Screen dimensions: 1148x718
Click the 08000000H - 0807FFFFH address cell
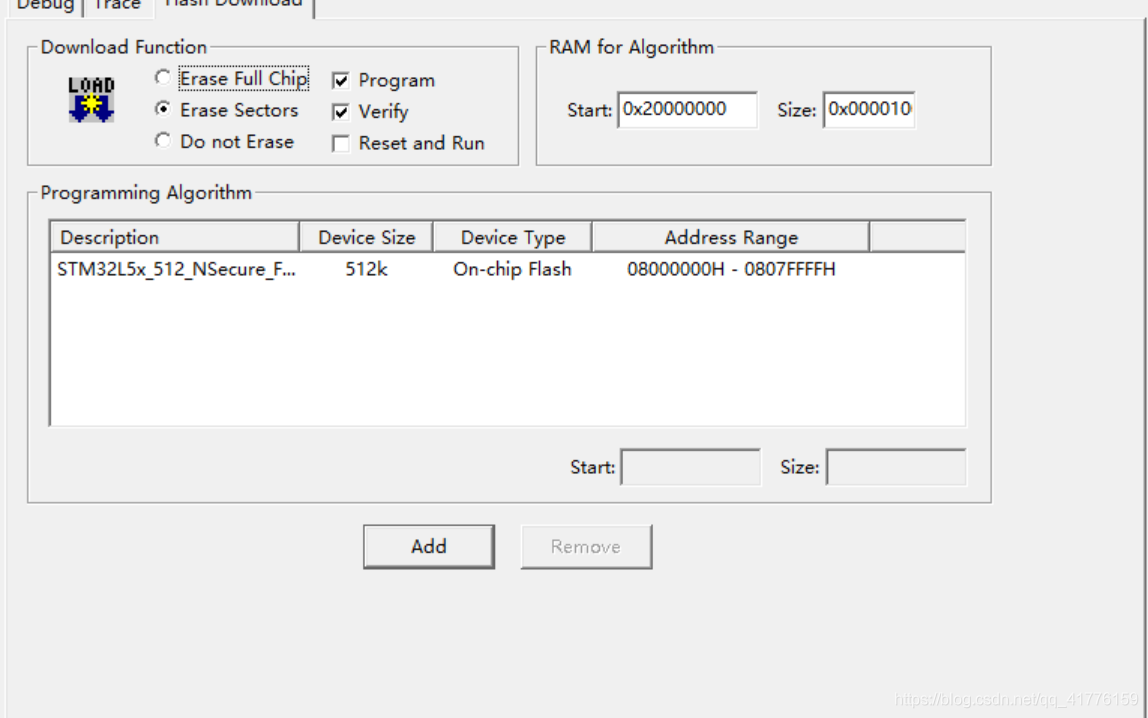click(731, 269)
